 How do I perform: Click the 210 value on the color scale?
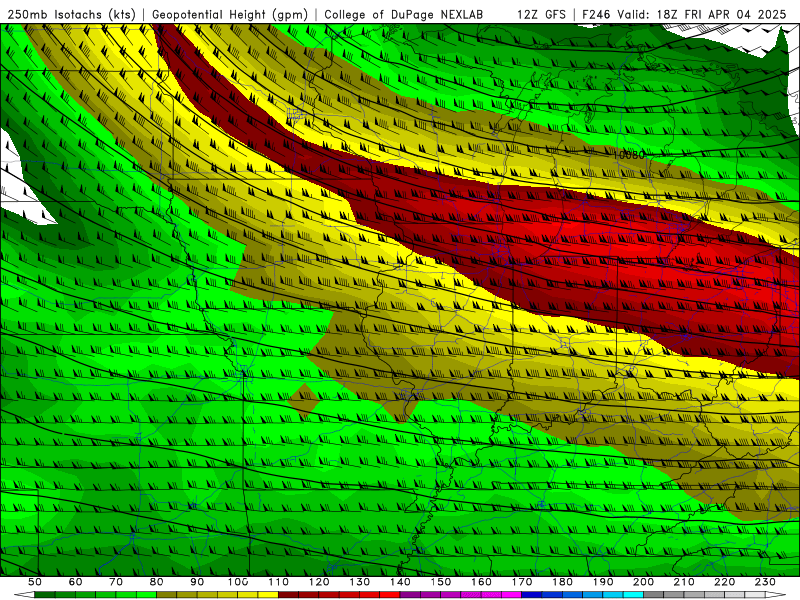tap(684, 582)
